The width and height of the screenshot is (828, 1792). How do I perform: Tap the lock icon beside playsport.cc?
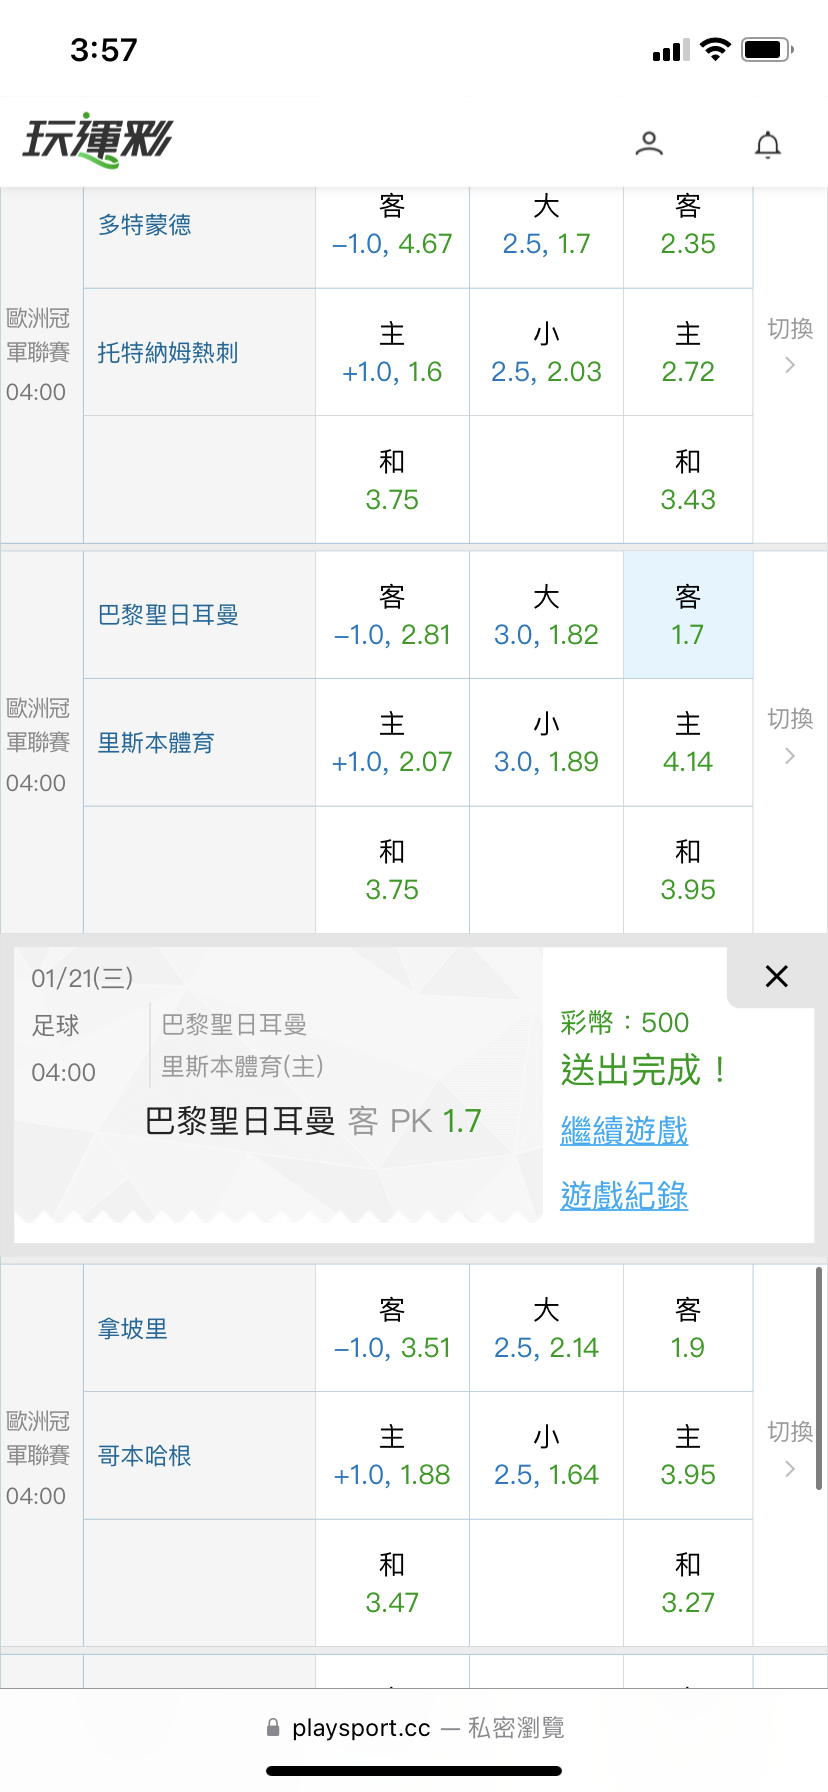(x=273, y=1727)
